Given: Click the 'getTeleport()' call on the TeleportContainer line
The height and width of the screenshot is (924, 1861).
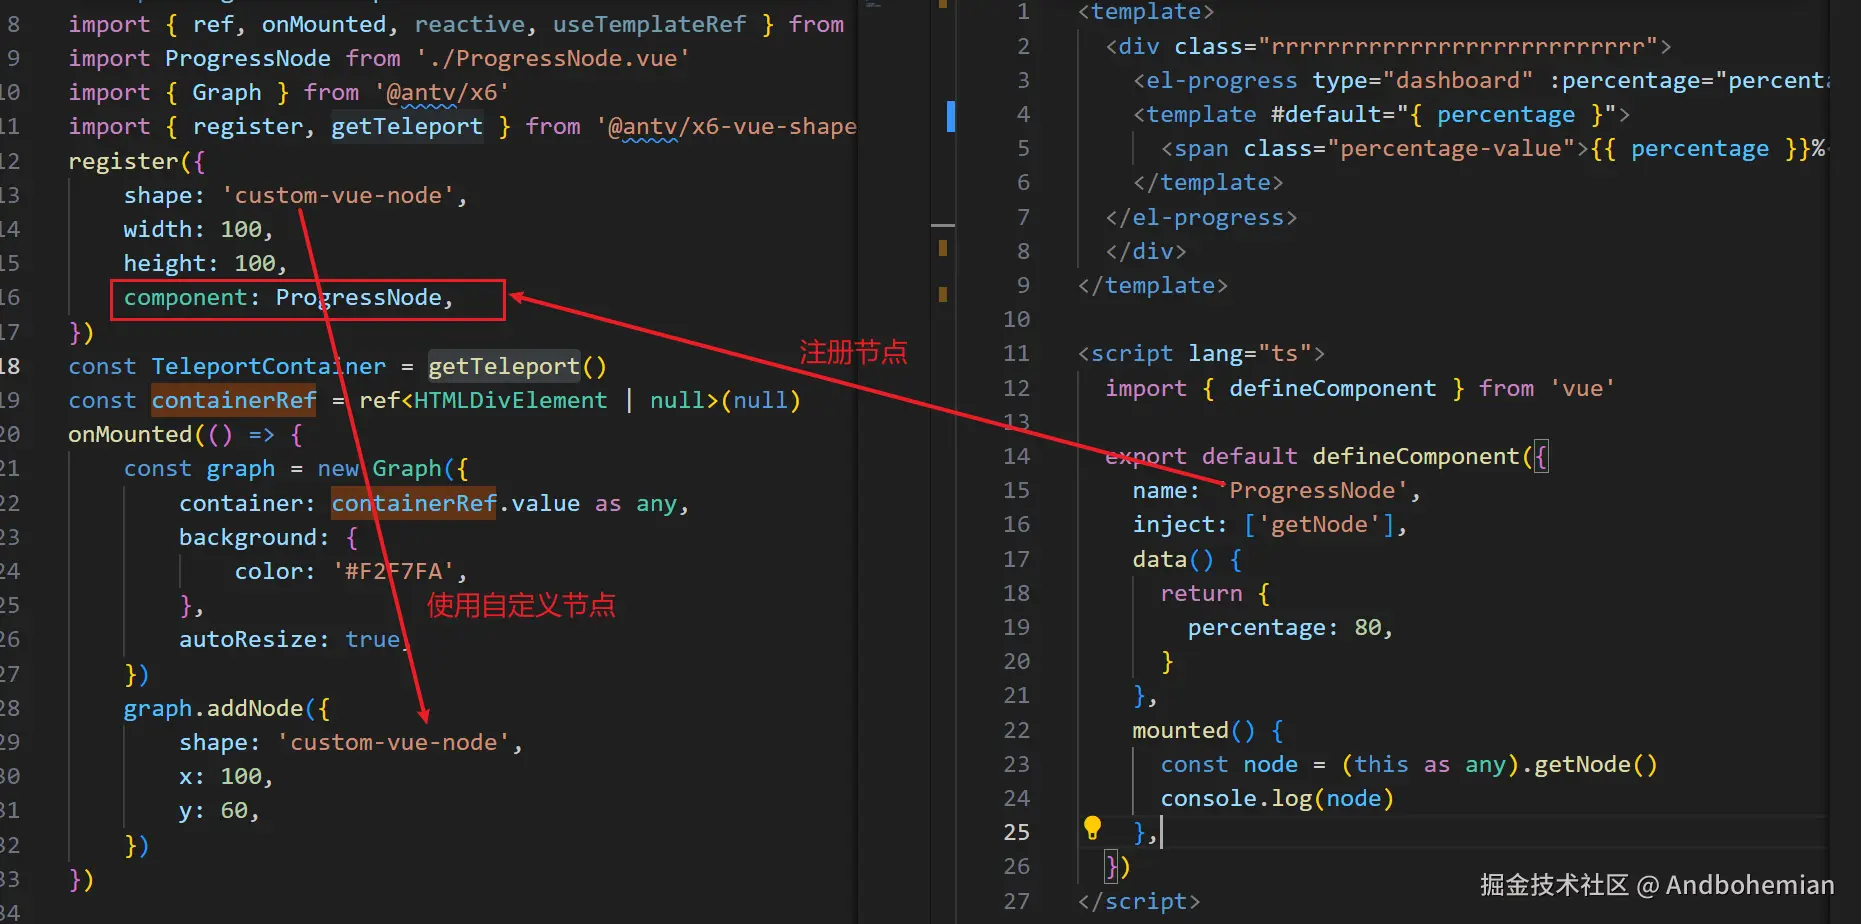Looking at the screenshot, I should tap(517, 366).
